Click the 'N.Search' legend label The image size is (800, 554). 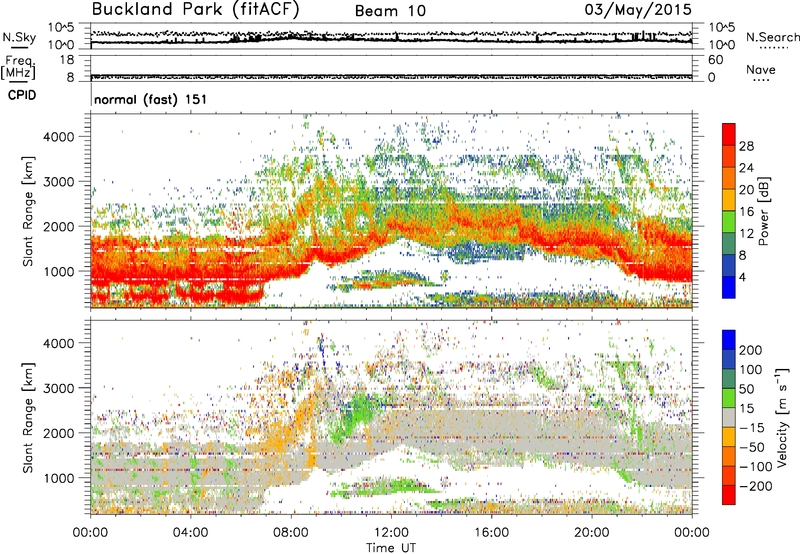point(772,37)
